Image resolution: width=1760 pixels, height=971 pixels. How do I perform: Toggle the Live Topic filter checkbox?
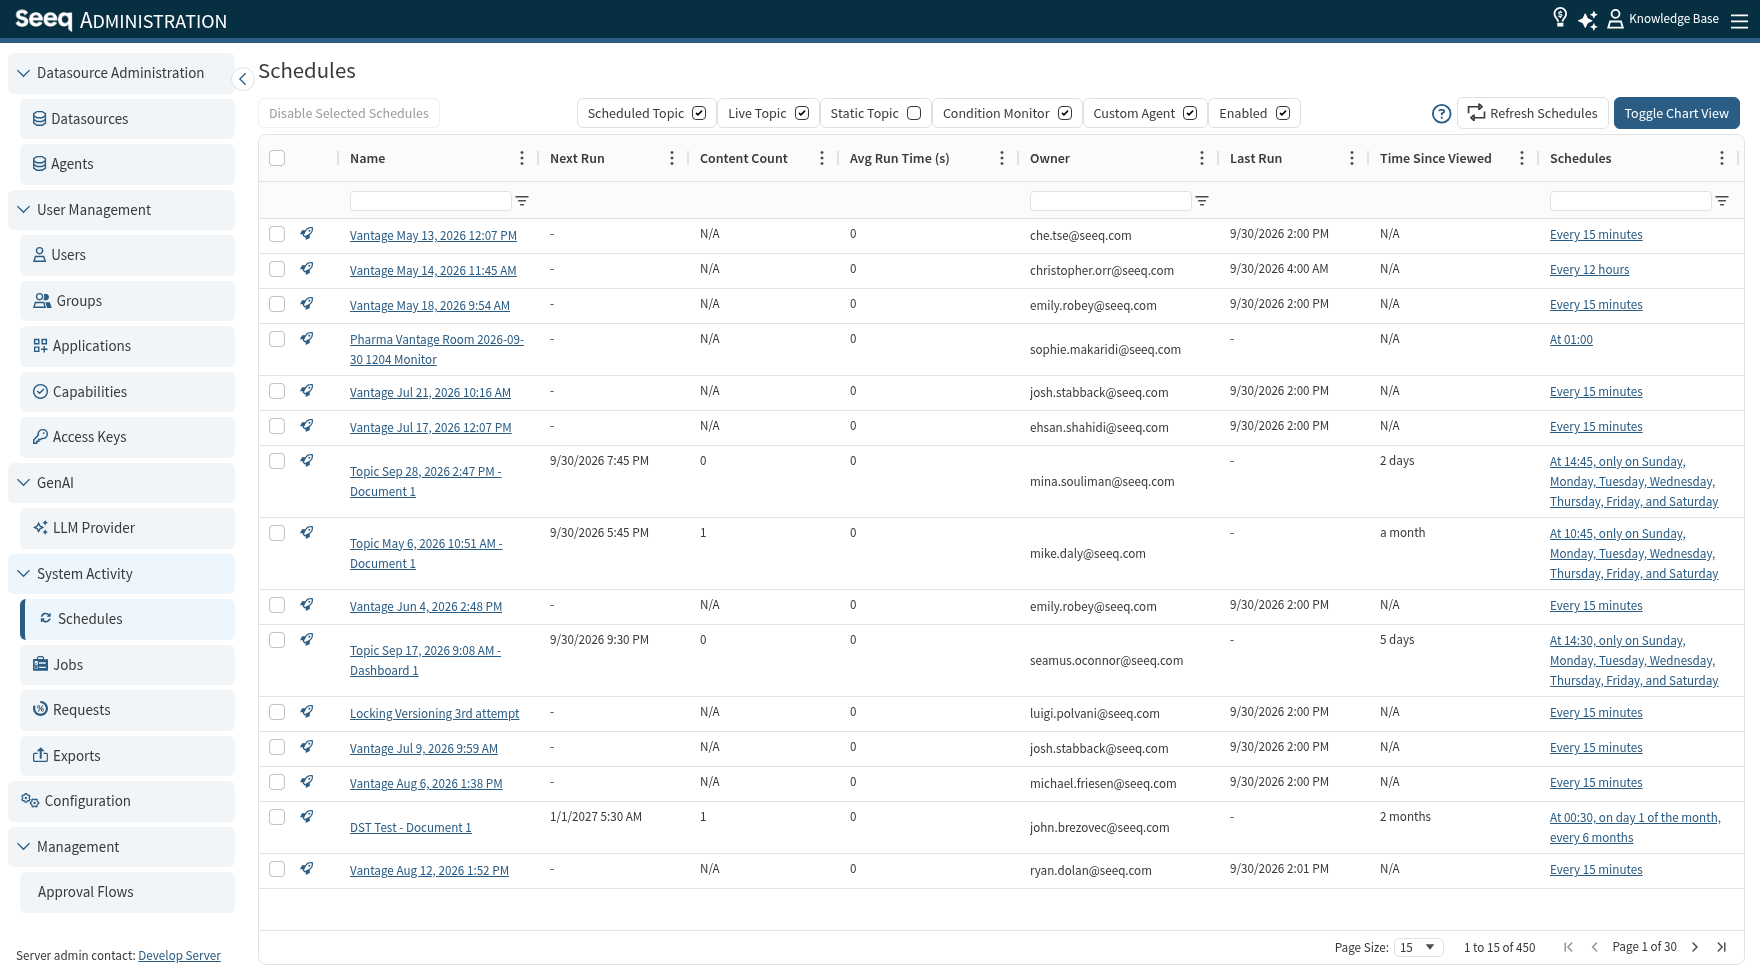pyautogui.click(x=802, y=113)
